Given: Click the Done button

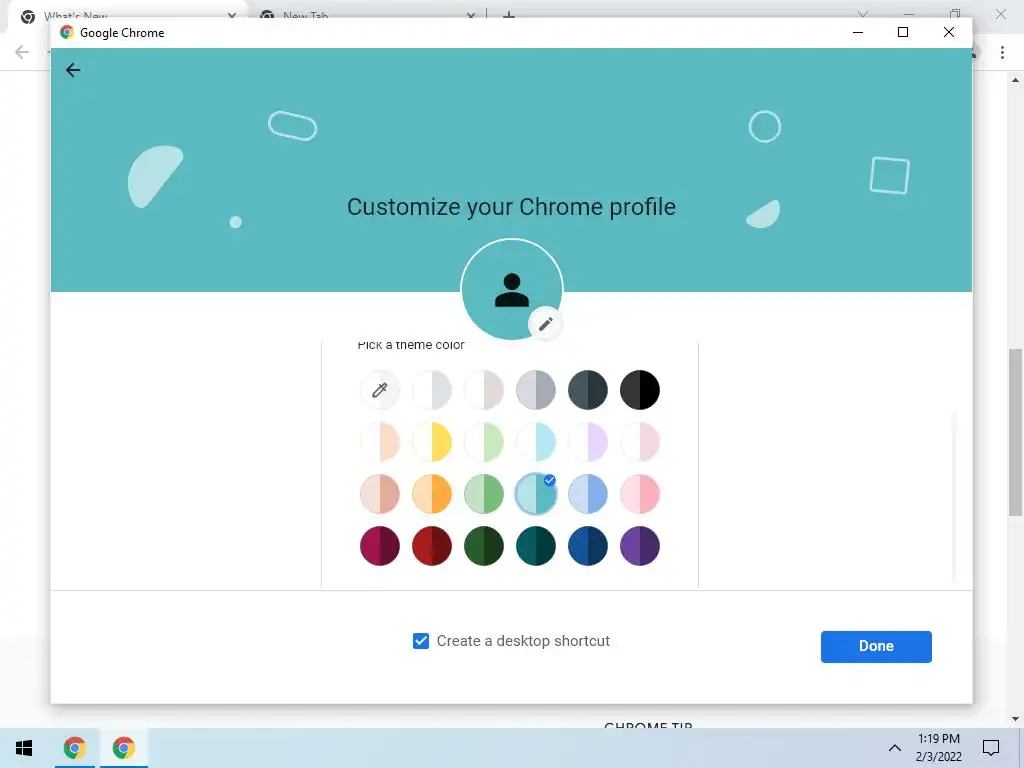Looking at the screenshot, I should 876,647.
